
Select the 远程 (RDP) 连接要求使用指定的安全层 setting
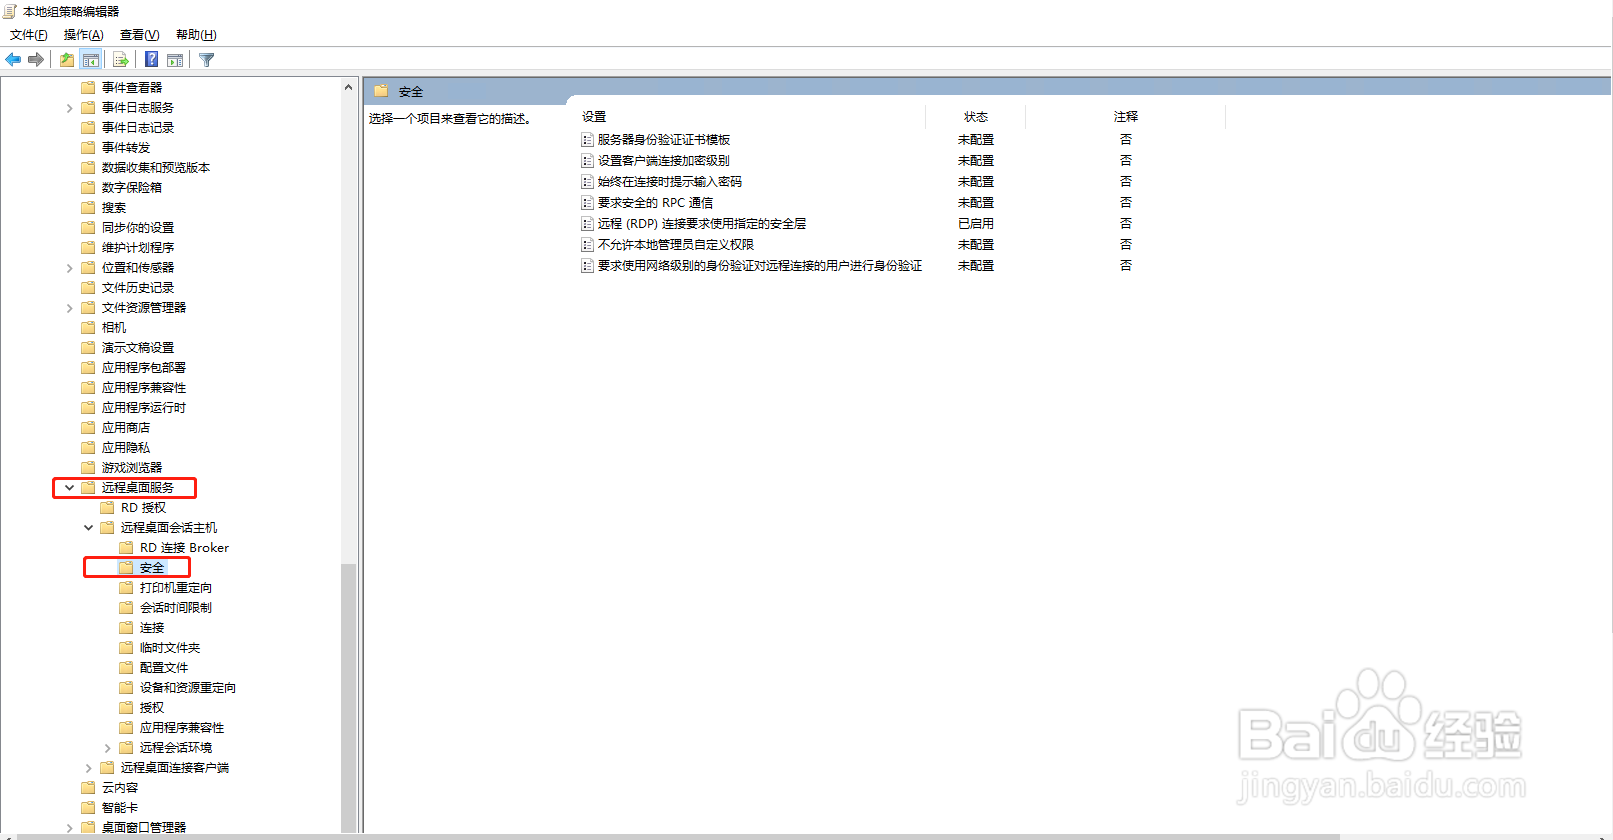(x=702, y=224)
